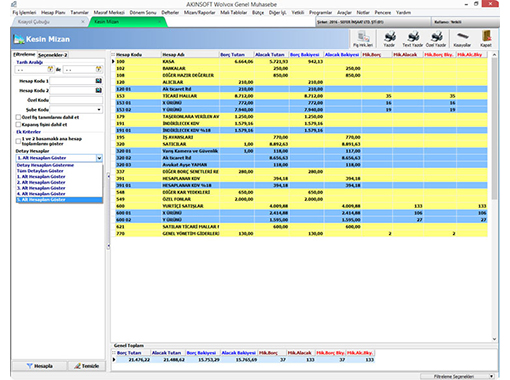510x380 pixels.
Task: Choose 2. Alt Hesapları Göster in list
Action: (59, 182)
